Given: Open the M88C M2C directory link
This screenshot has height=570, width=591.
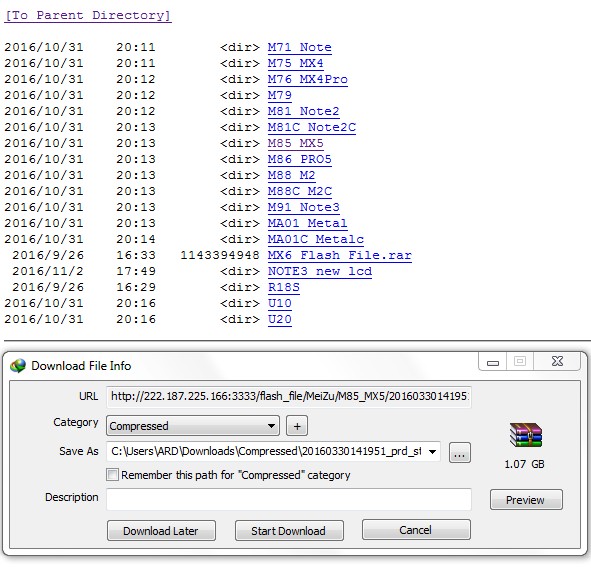Looking at the screenshot, I should tap(300, 191).
